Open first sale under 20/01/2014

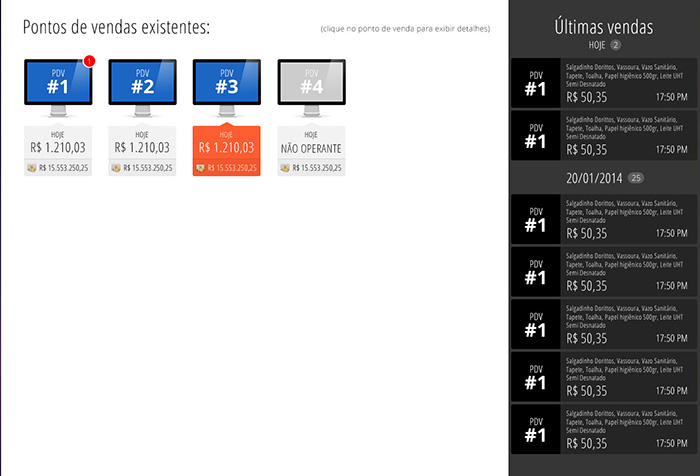pyautogui.click(x=603, y=217)
